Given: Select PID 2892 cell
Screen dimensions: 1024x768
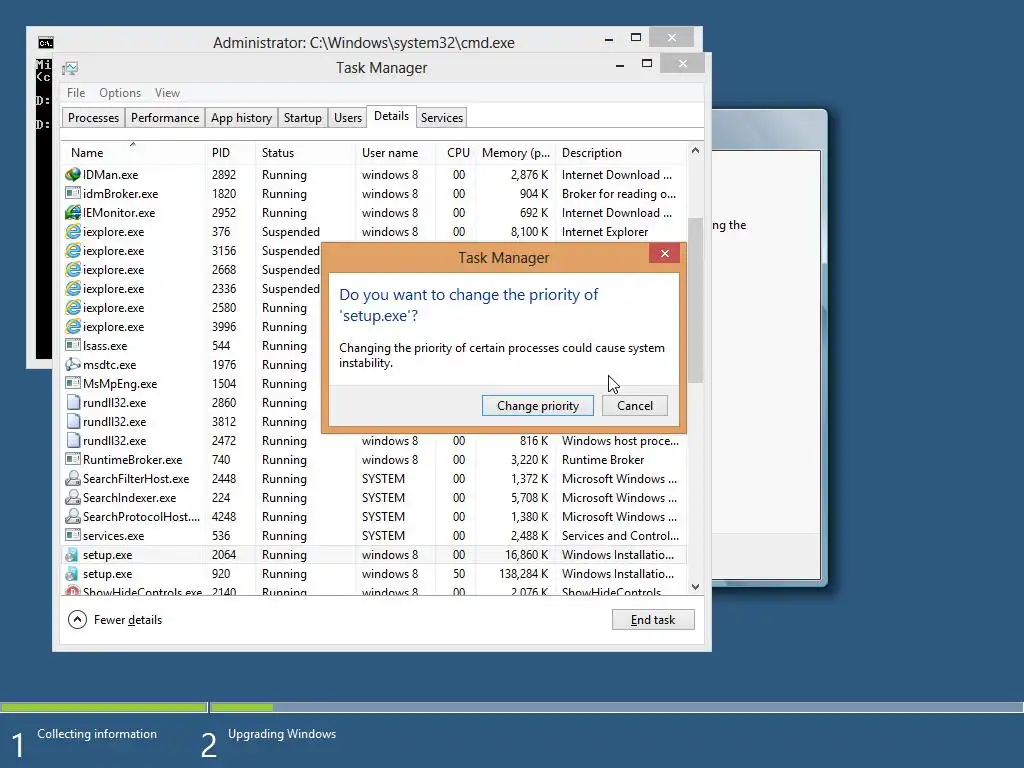Looking at the screenshot, I should click(x=224, y=174).
